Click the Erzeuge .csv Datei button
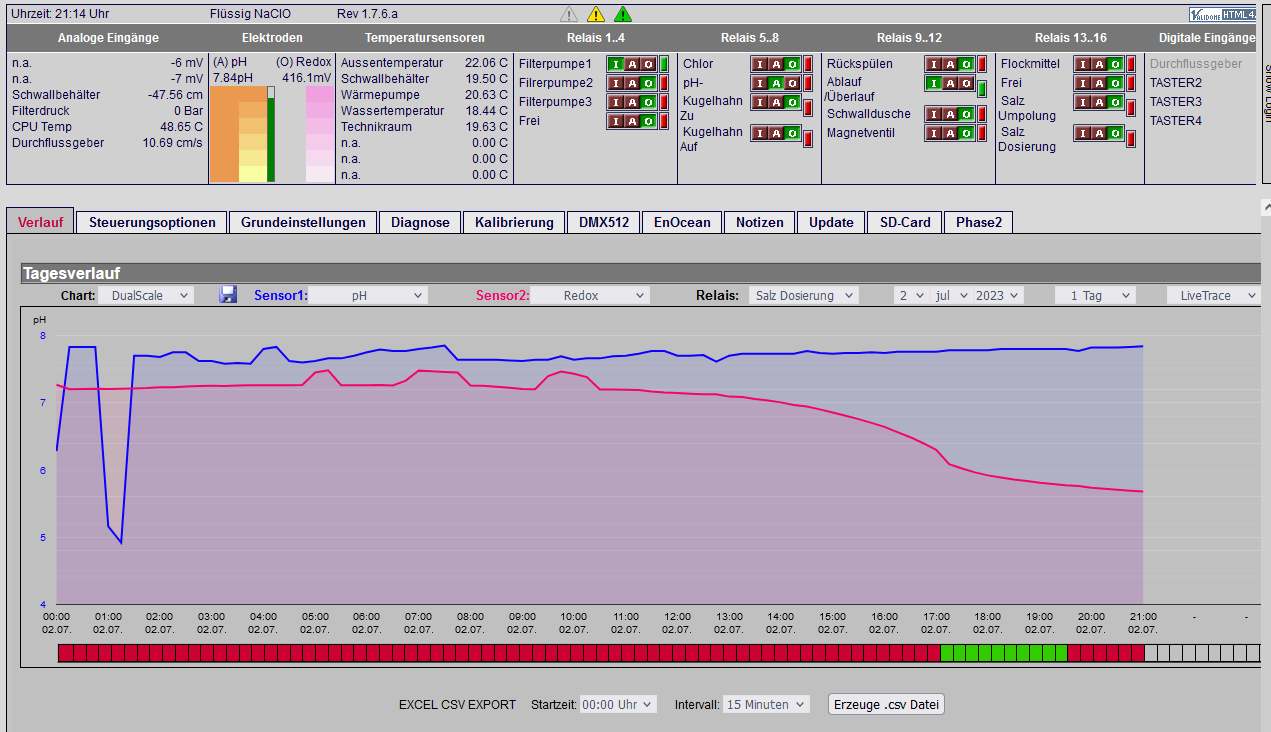Viewport: 1271px width, 732px height. pyautogui.click(x=887, y=705)
